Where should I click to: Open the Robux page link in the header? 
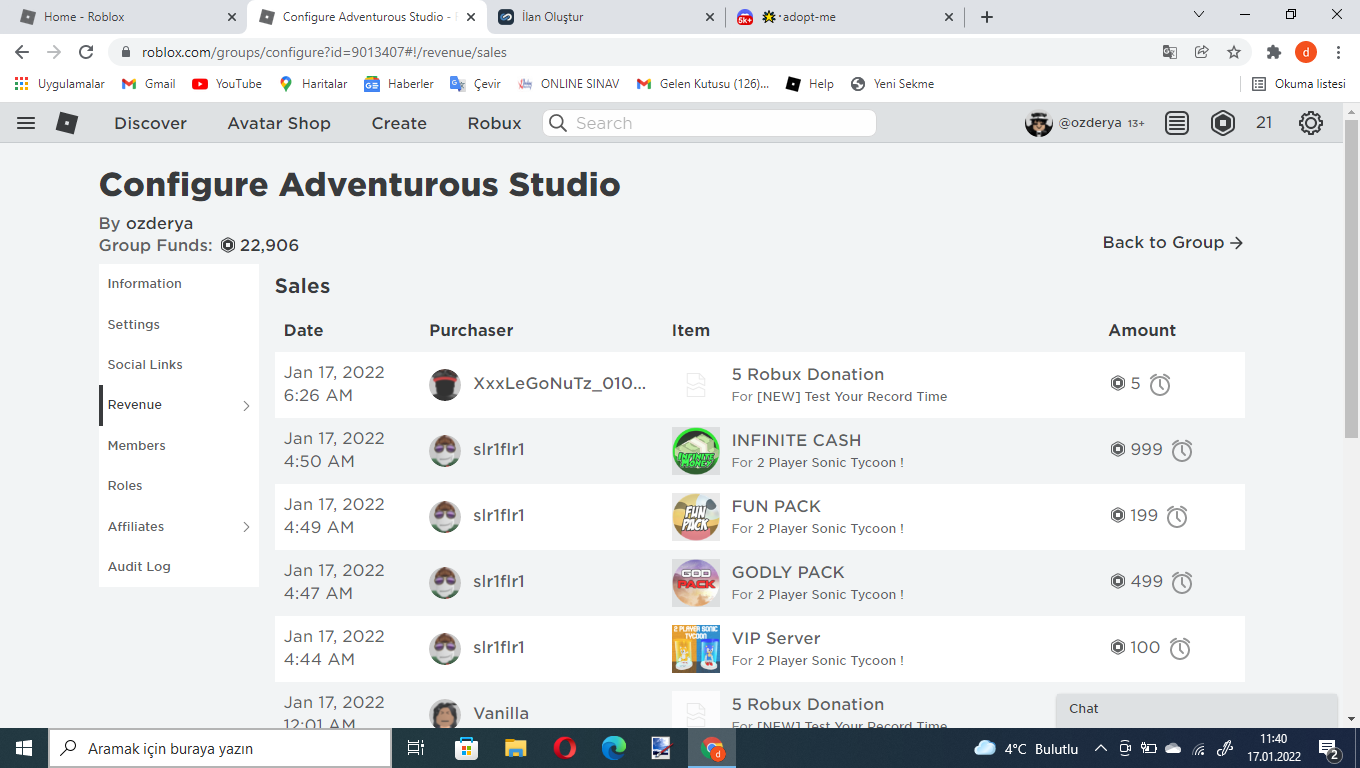pos(495,123)
